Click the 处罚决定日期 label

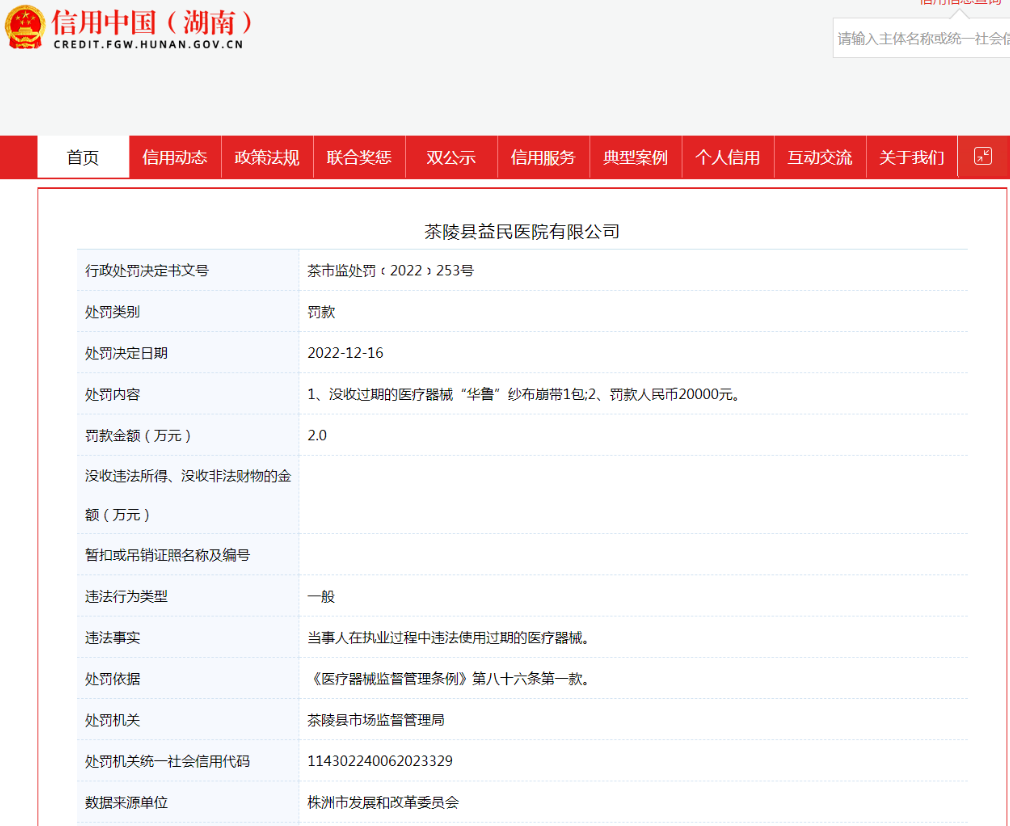pos(126,353)
